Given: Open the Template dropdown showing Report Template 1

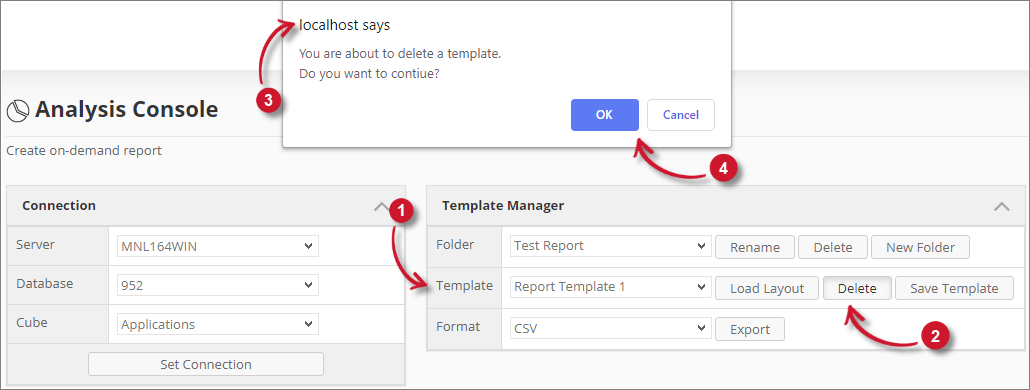Looking at the screenshot, I should click(610, 287).
